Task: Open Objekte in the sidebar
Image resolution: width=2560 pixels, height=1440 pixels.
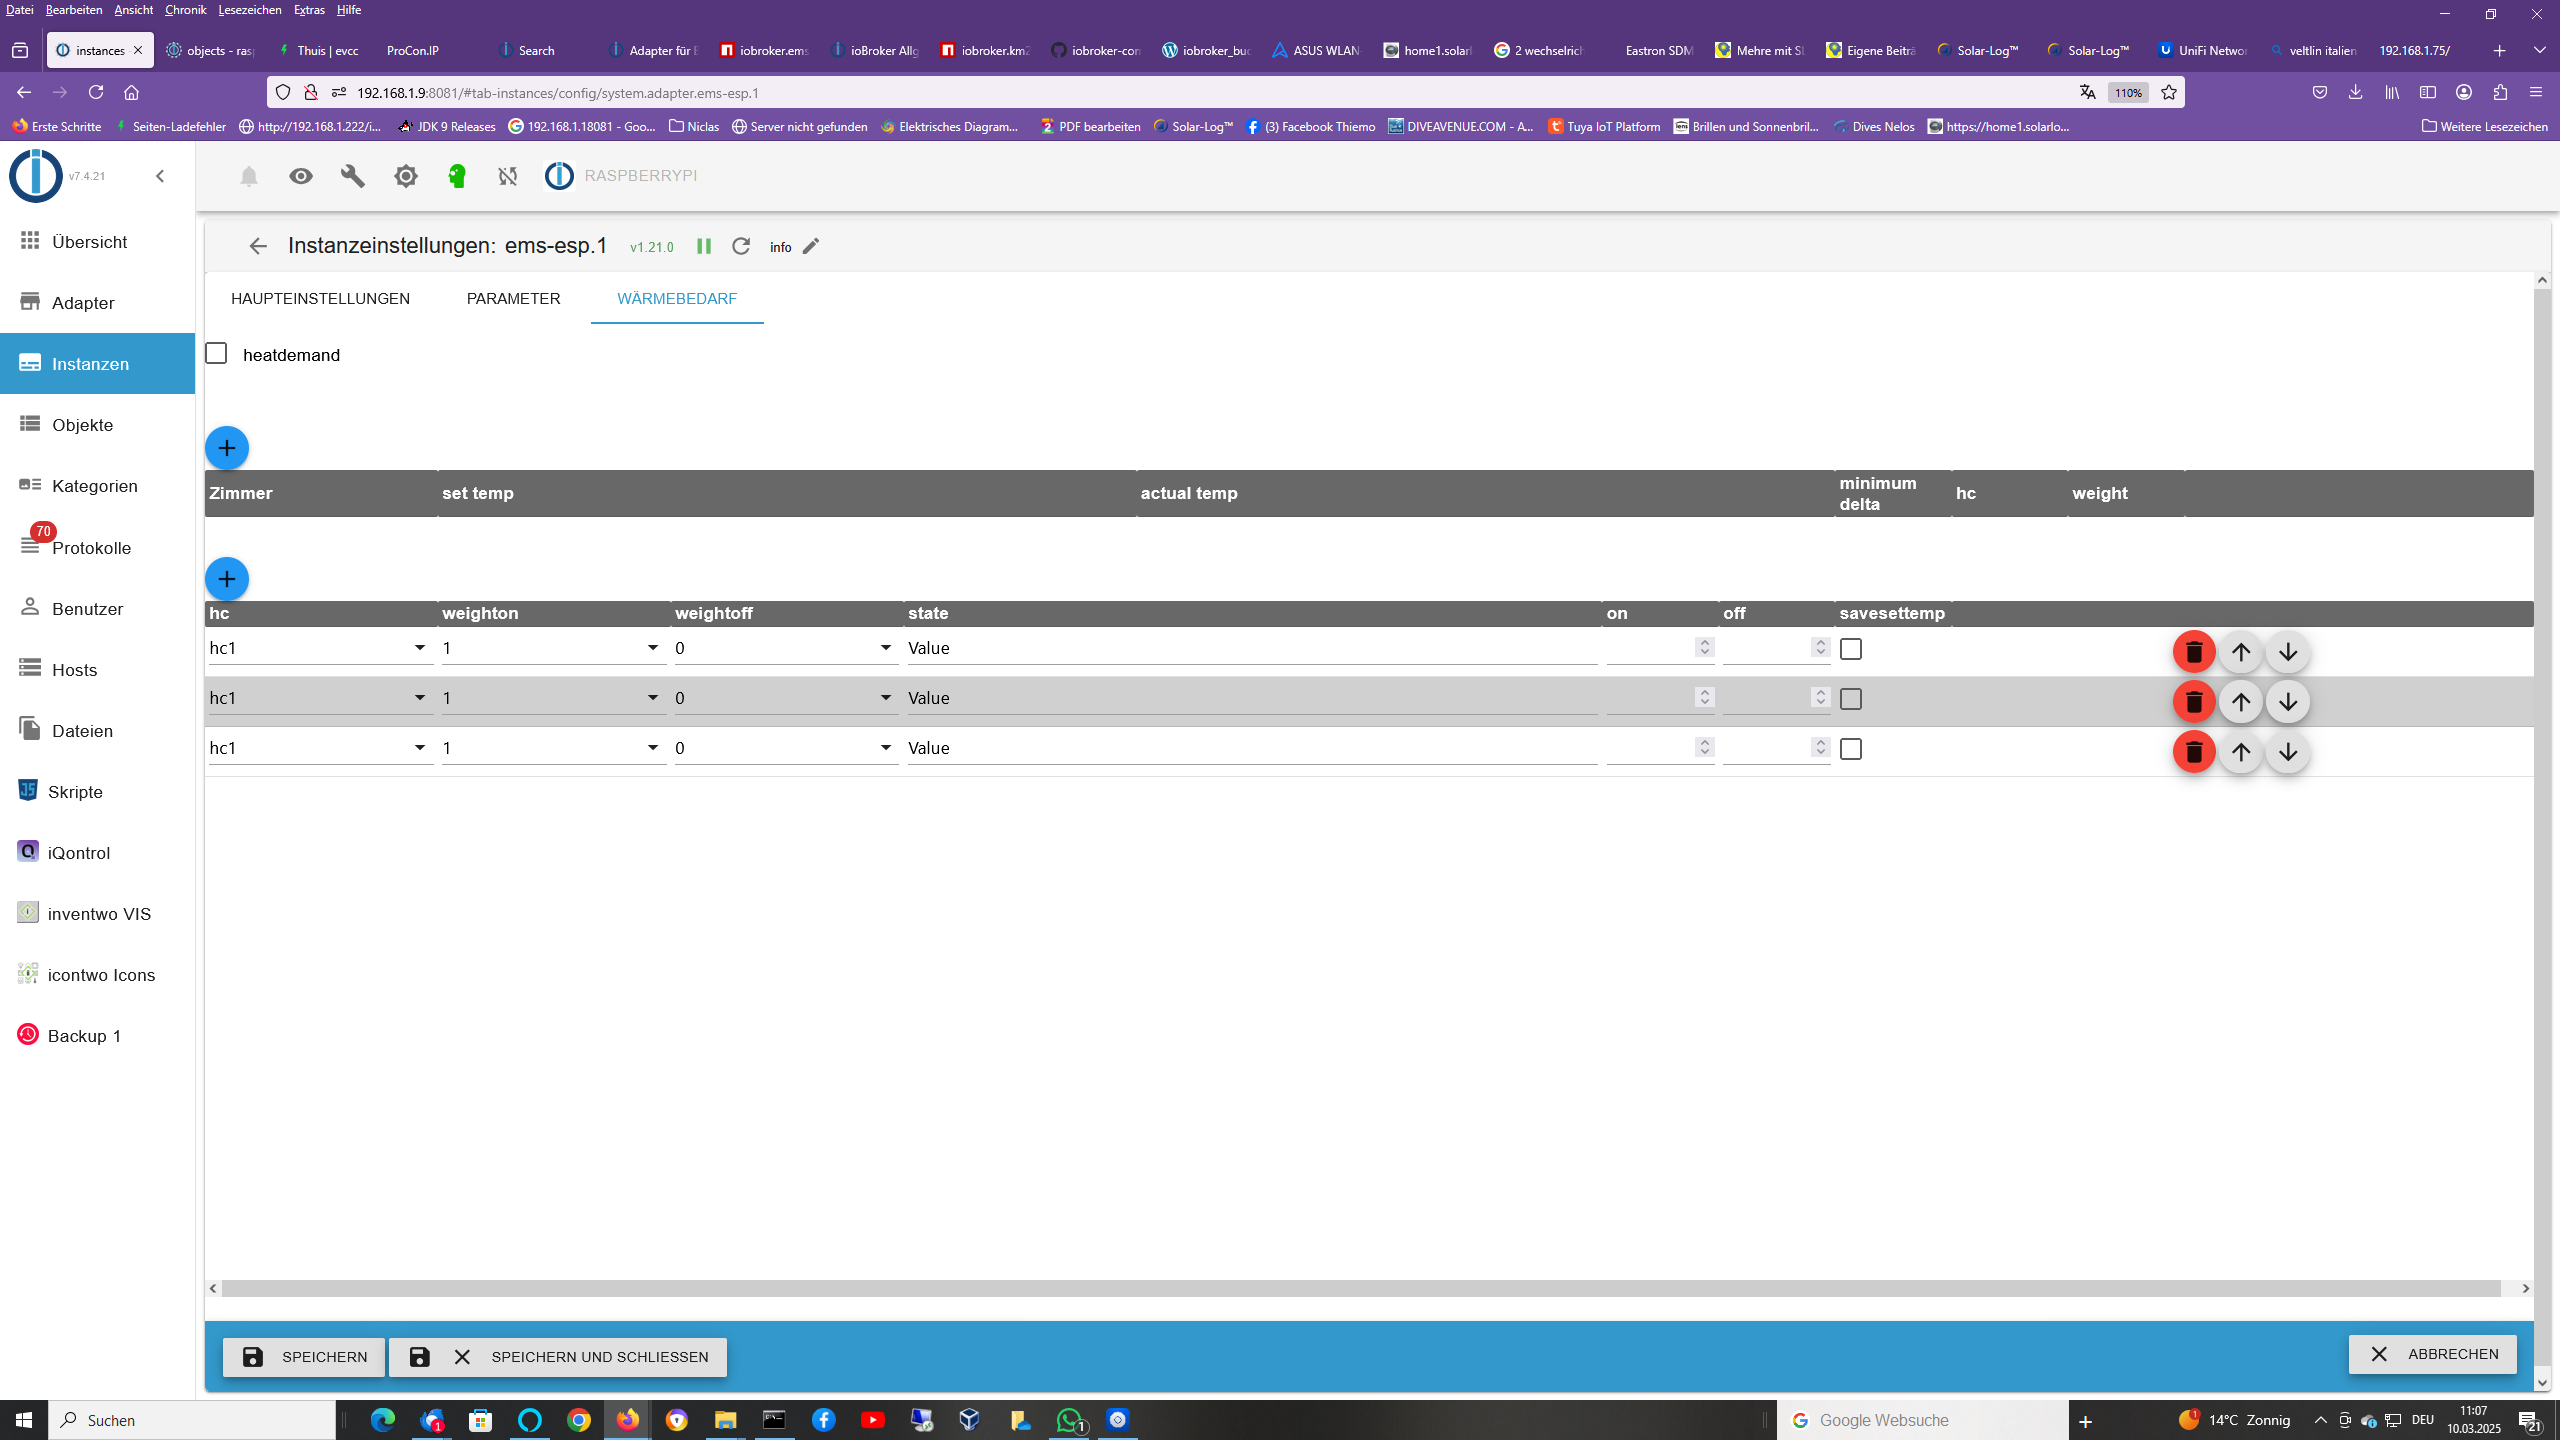Action: pyautogui.click(x=82, y=425)
